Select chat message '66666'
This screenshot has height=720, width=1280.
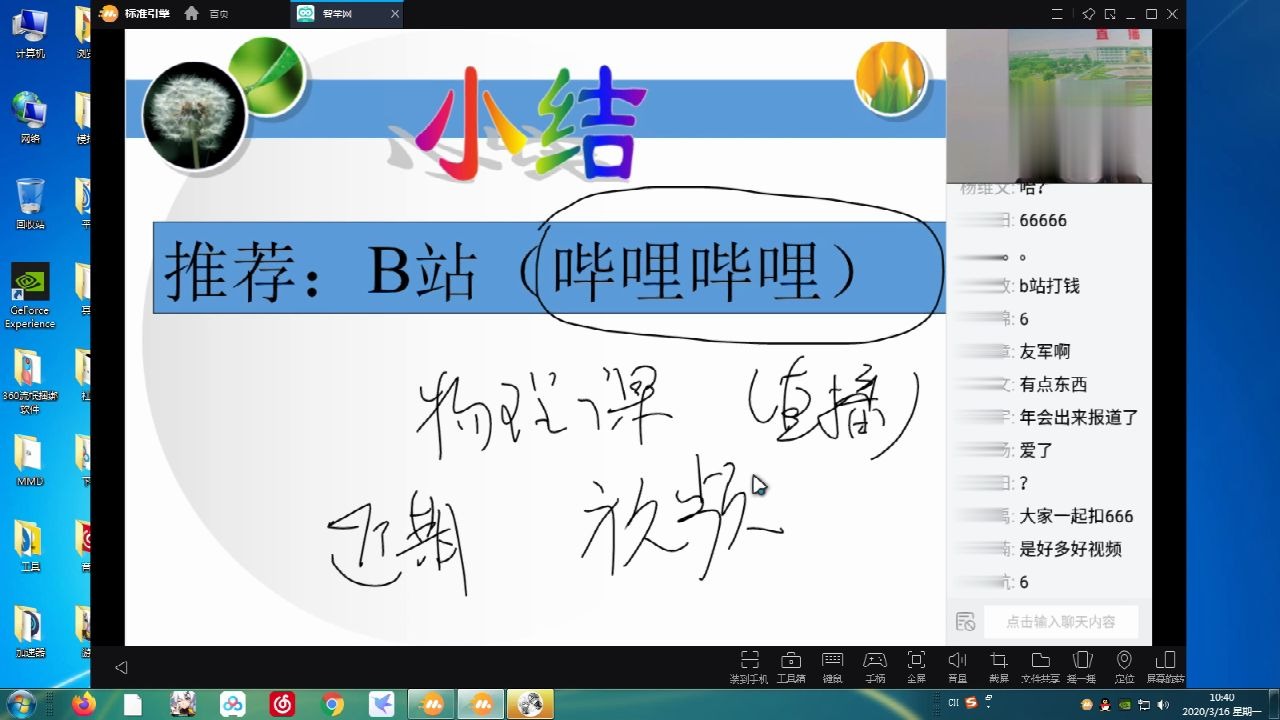pos(1043,220)
